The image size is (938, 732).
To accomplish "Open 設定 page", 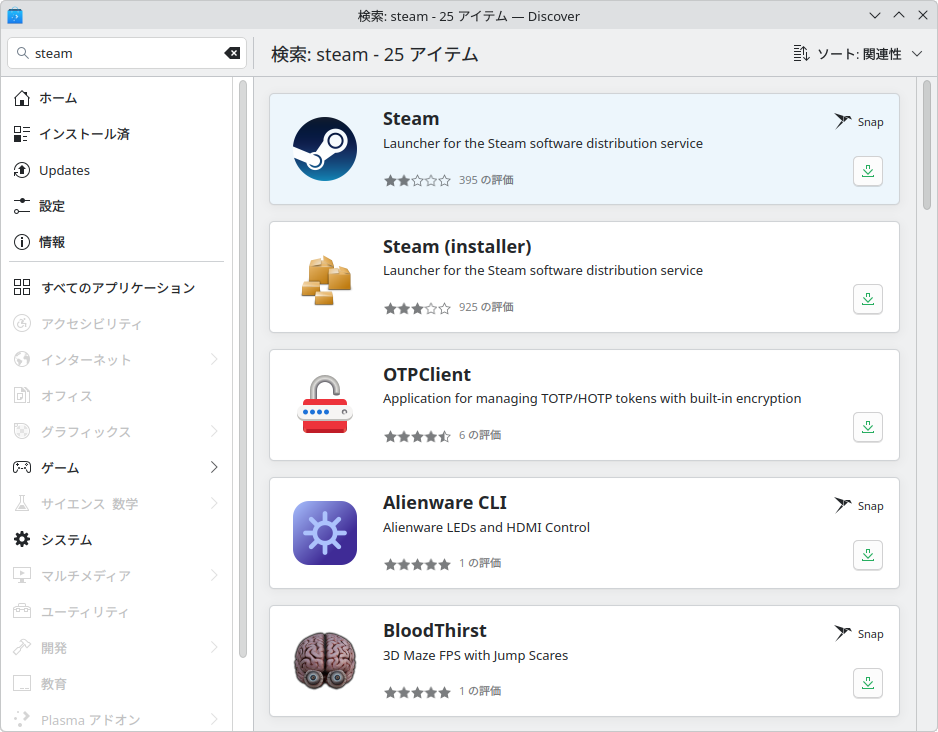I will coord(117,206).
